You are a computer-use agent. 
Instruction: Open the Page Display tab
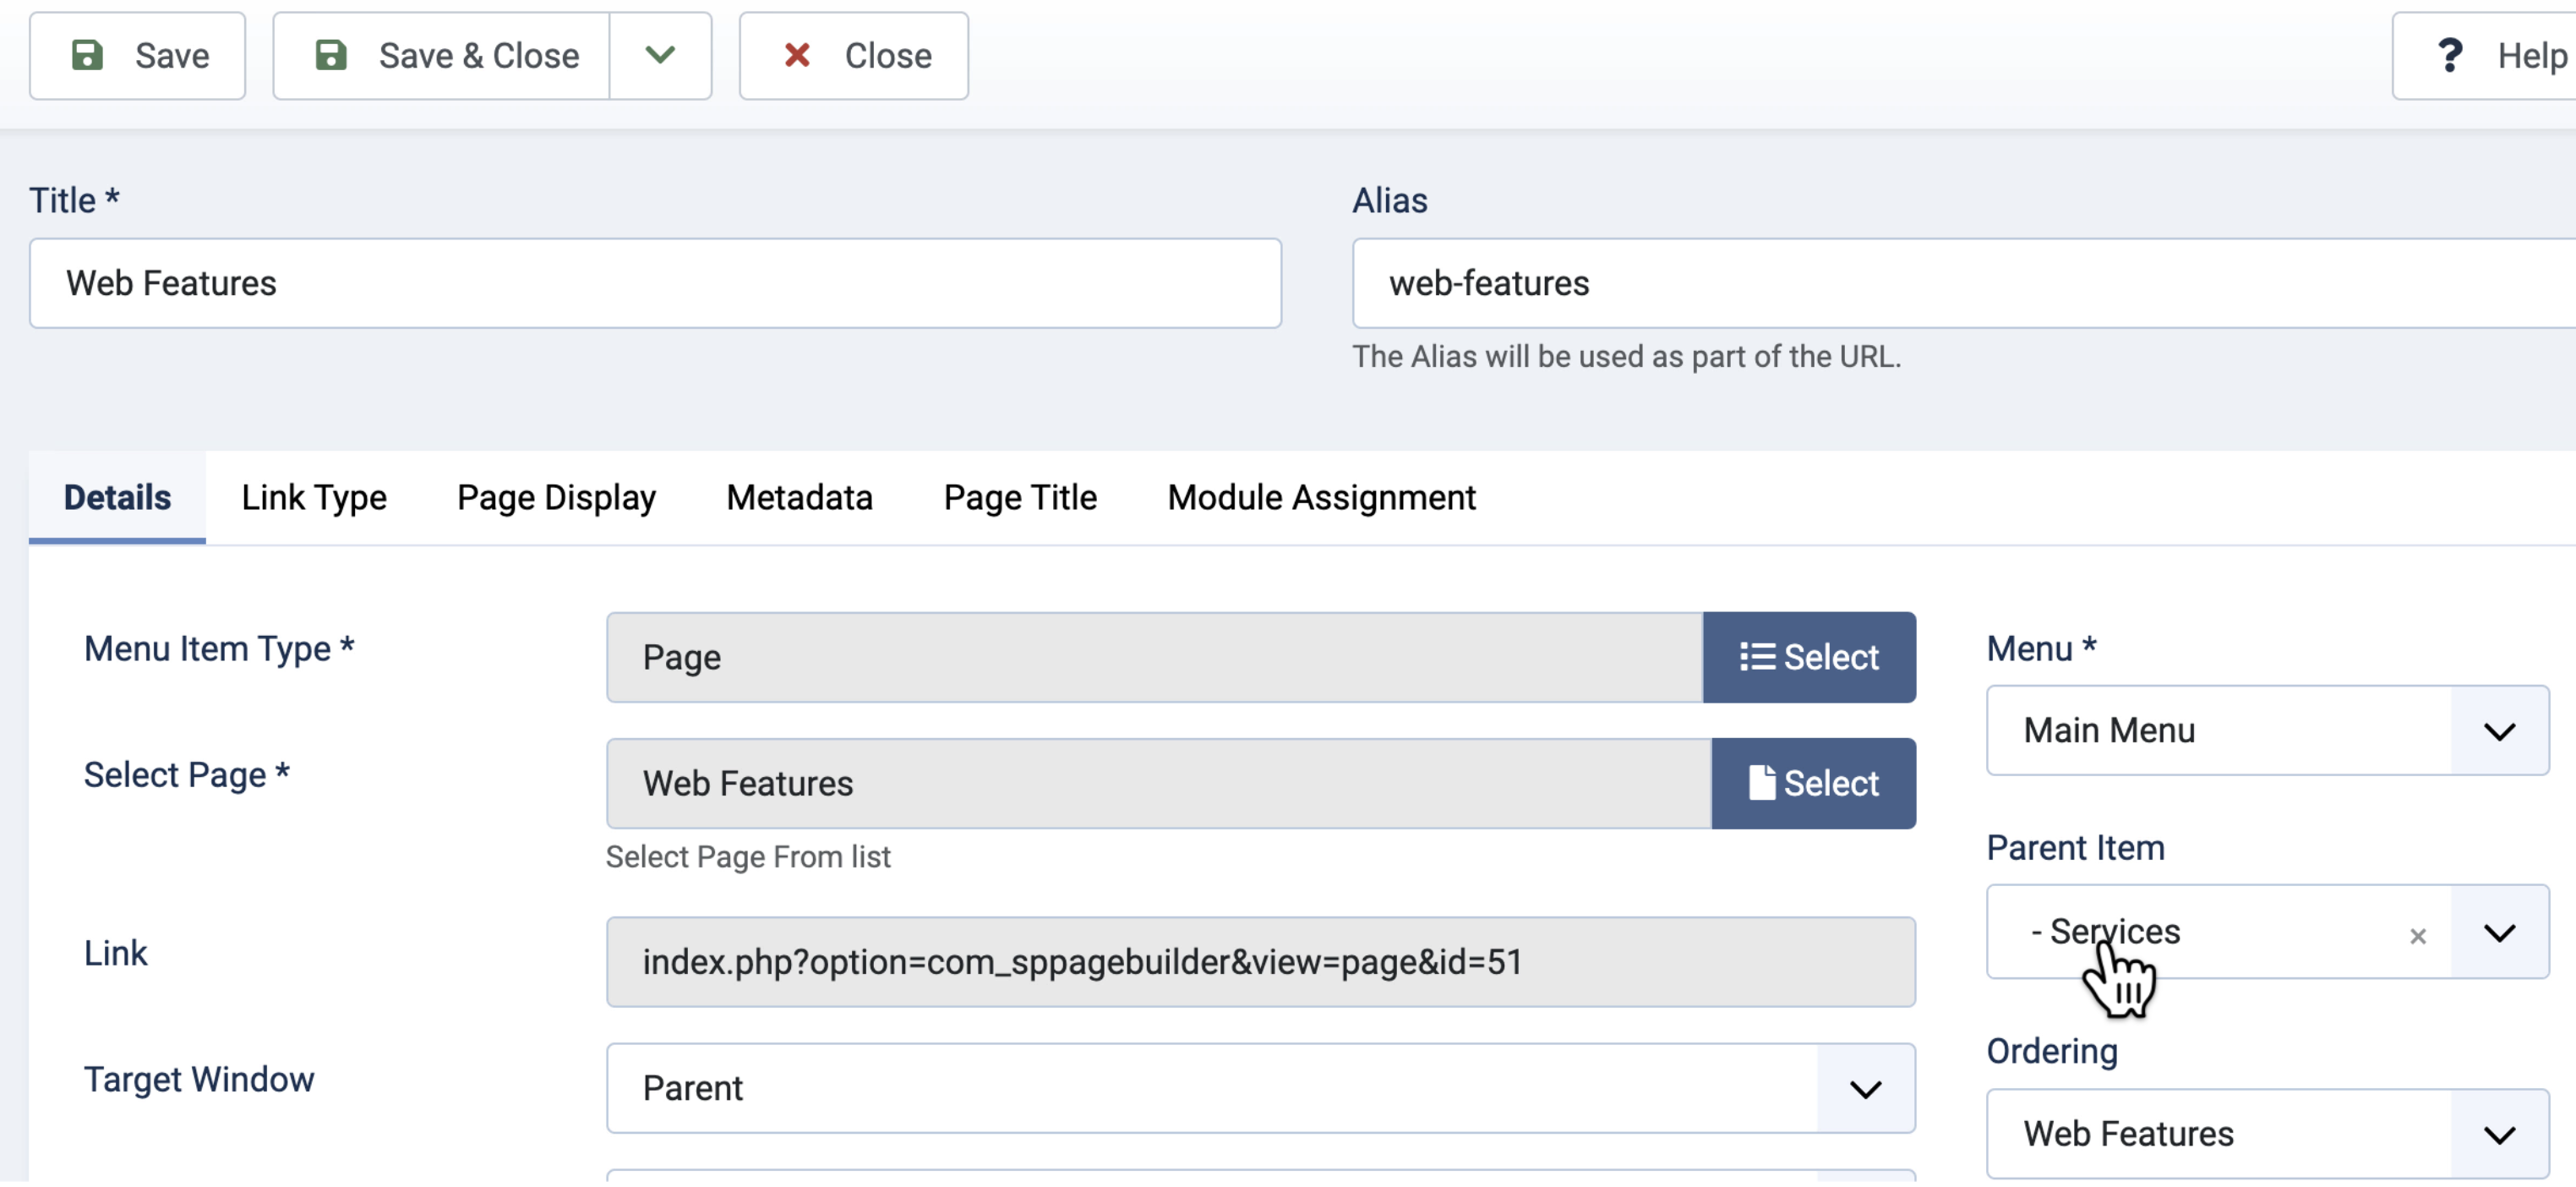coord(556,497)
